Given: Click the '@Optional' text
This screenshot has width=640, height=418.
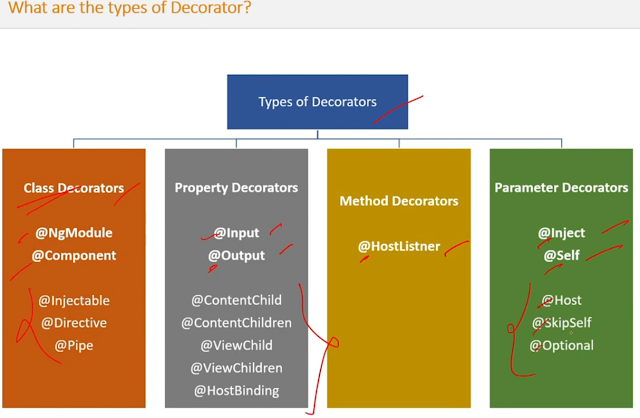Looking at the screenshot, I should coord(561,346).
